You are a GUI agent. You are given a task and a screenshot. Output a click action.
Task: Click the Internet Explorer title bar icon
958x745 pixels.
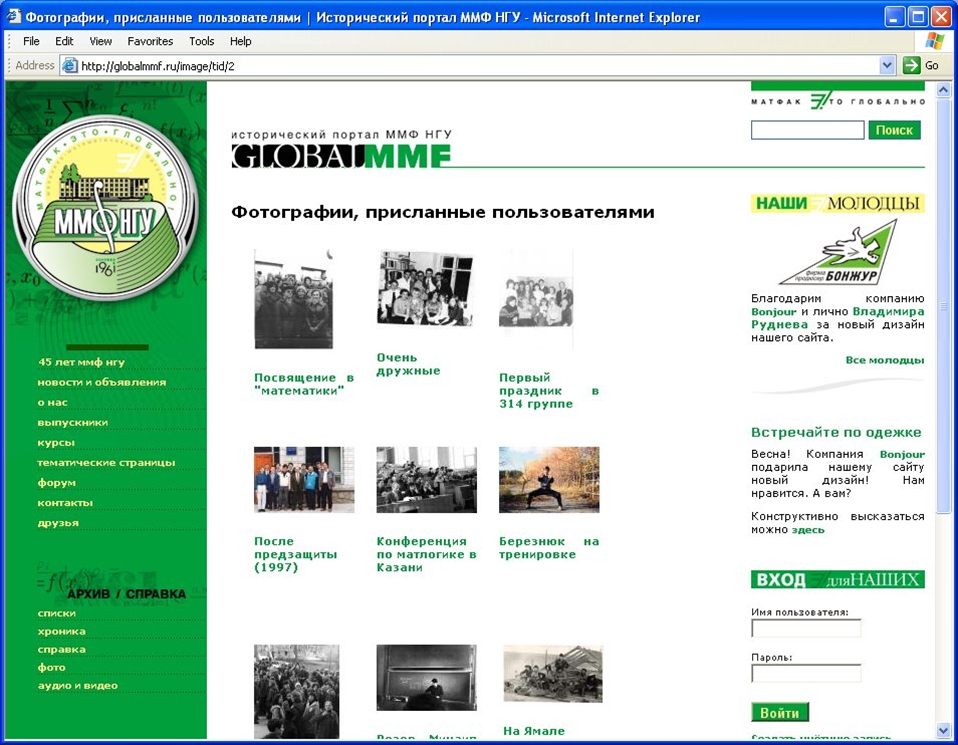click(x=13, y=17)
